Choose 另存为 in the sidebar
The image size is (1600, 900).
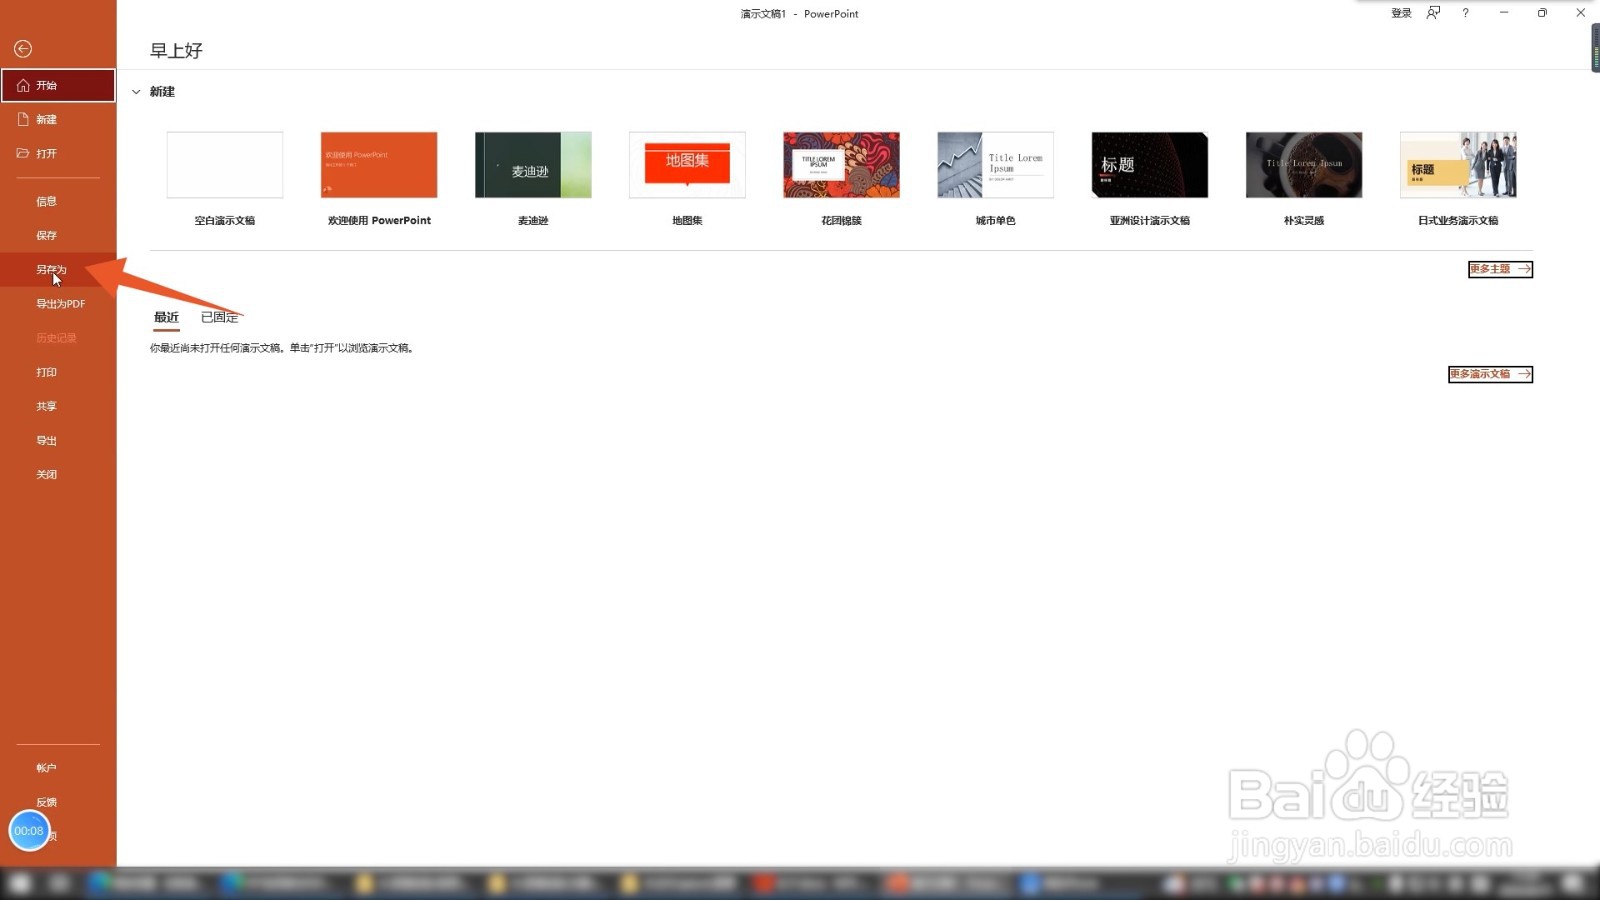click(58, 269)
